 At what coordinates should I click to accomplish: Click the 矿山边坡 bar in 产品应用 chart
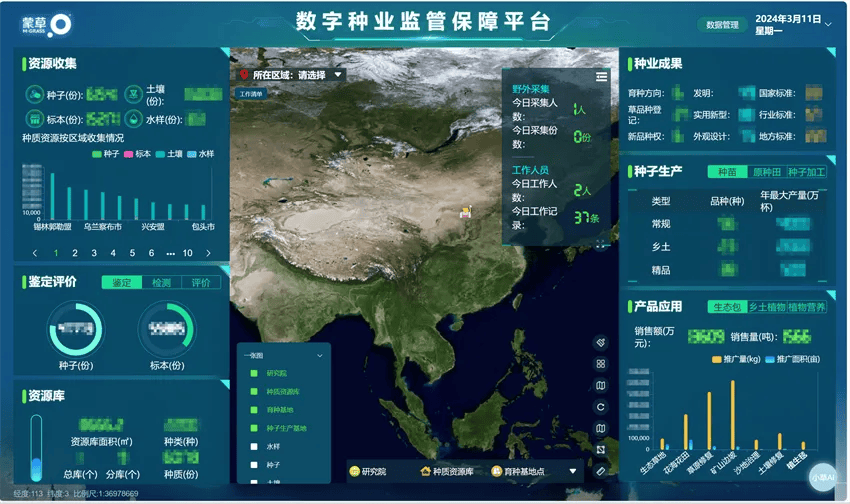733,415
